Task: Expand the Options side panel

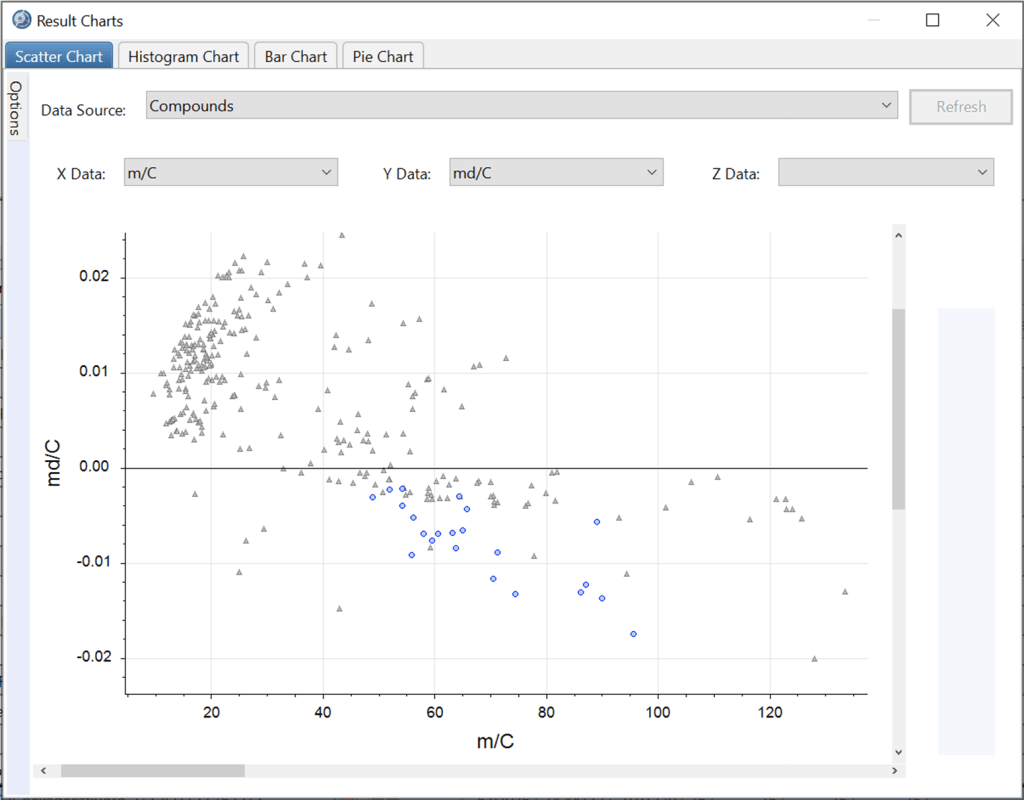Action: click(x=15, y=108)
